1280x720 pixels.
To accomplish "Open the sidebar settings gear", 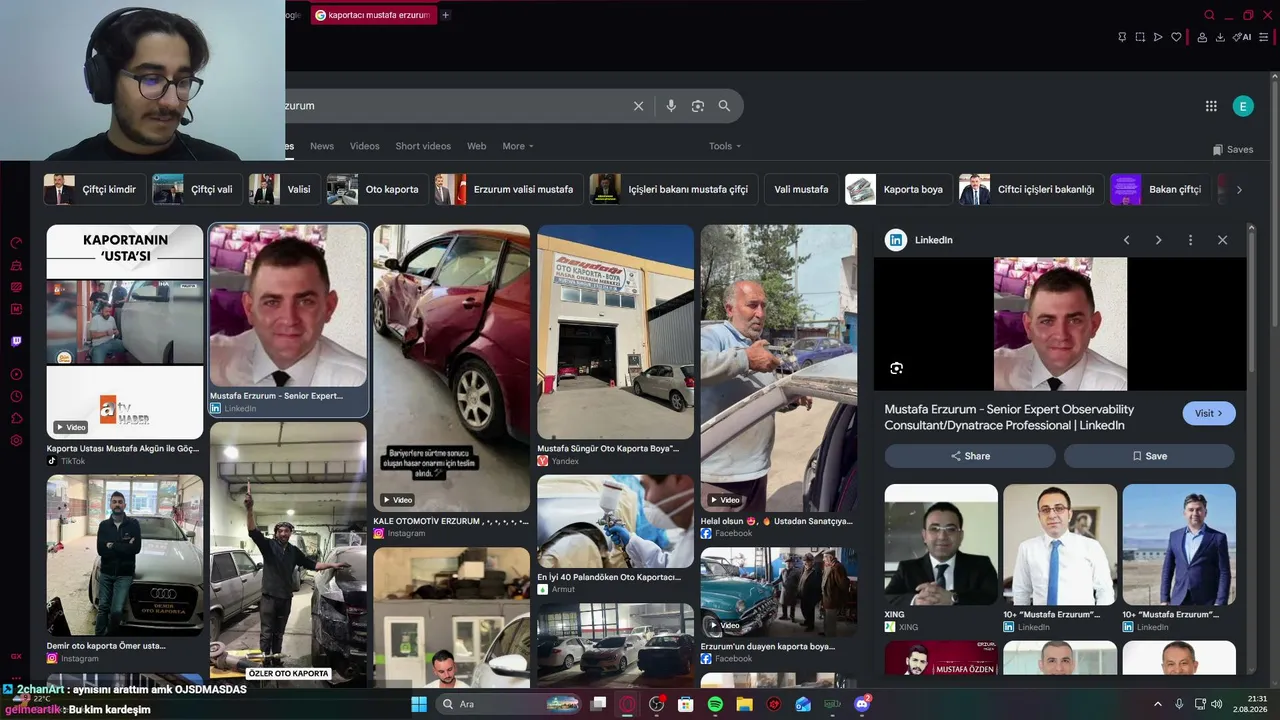I will [16, 440].
